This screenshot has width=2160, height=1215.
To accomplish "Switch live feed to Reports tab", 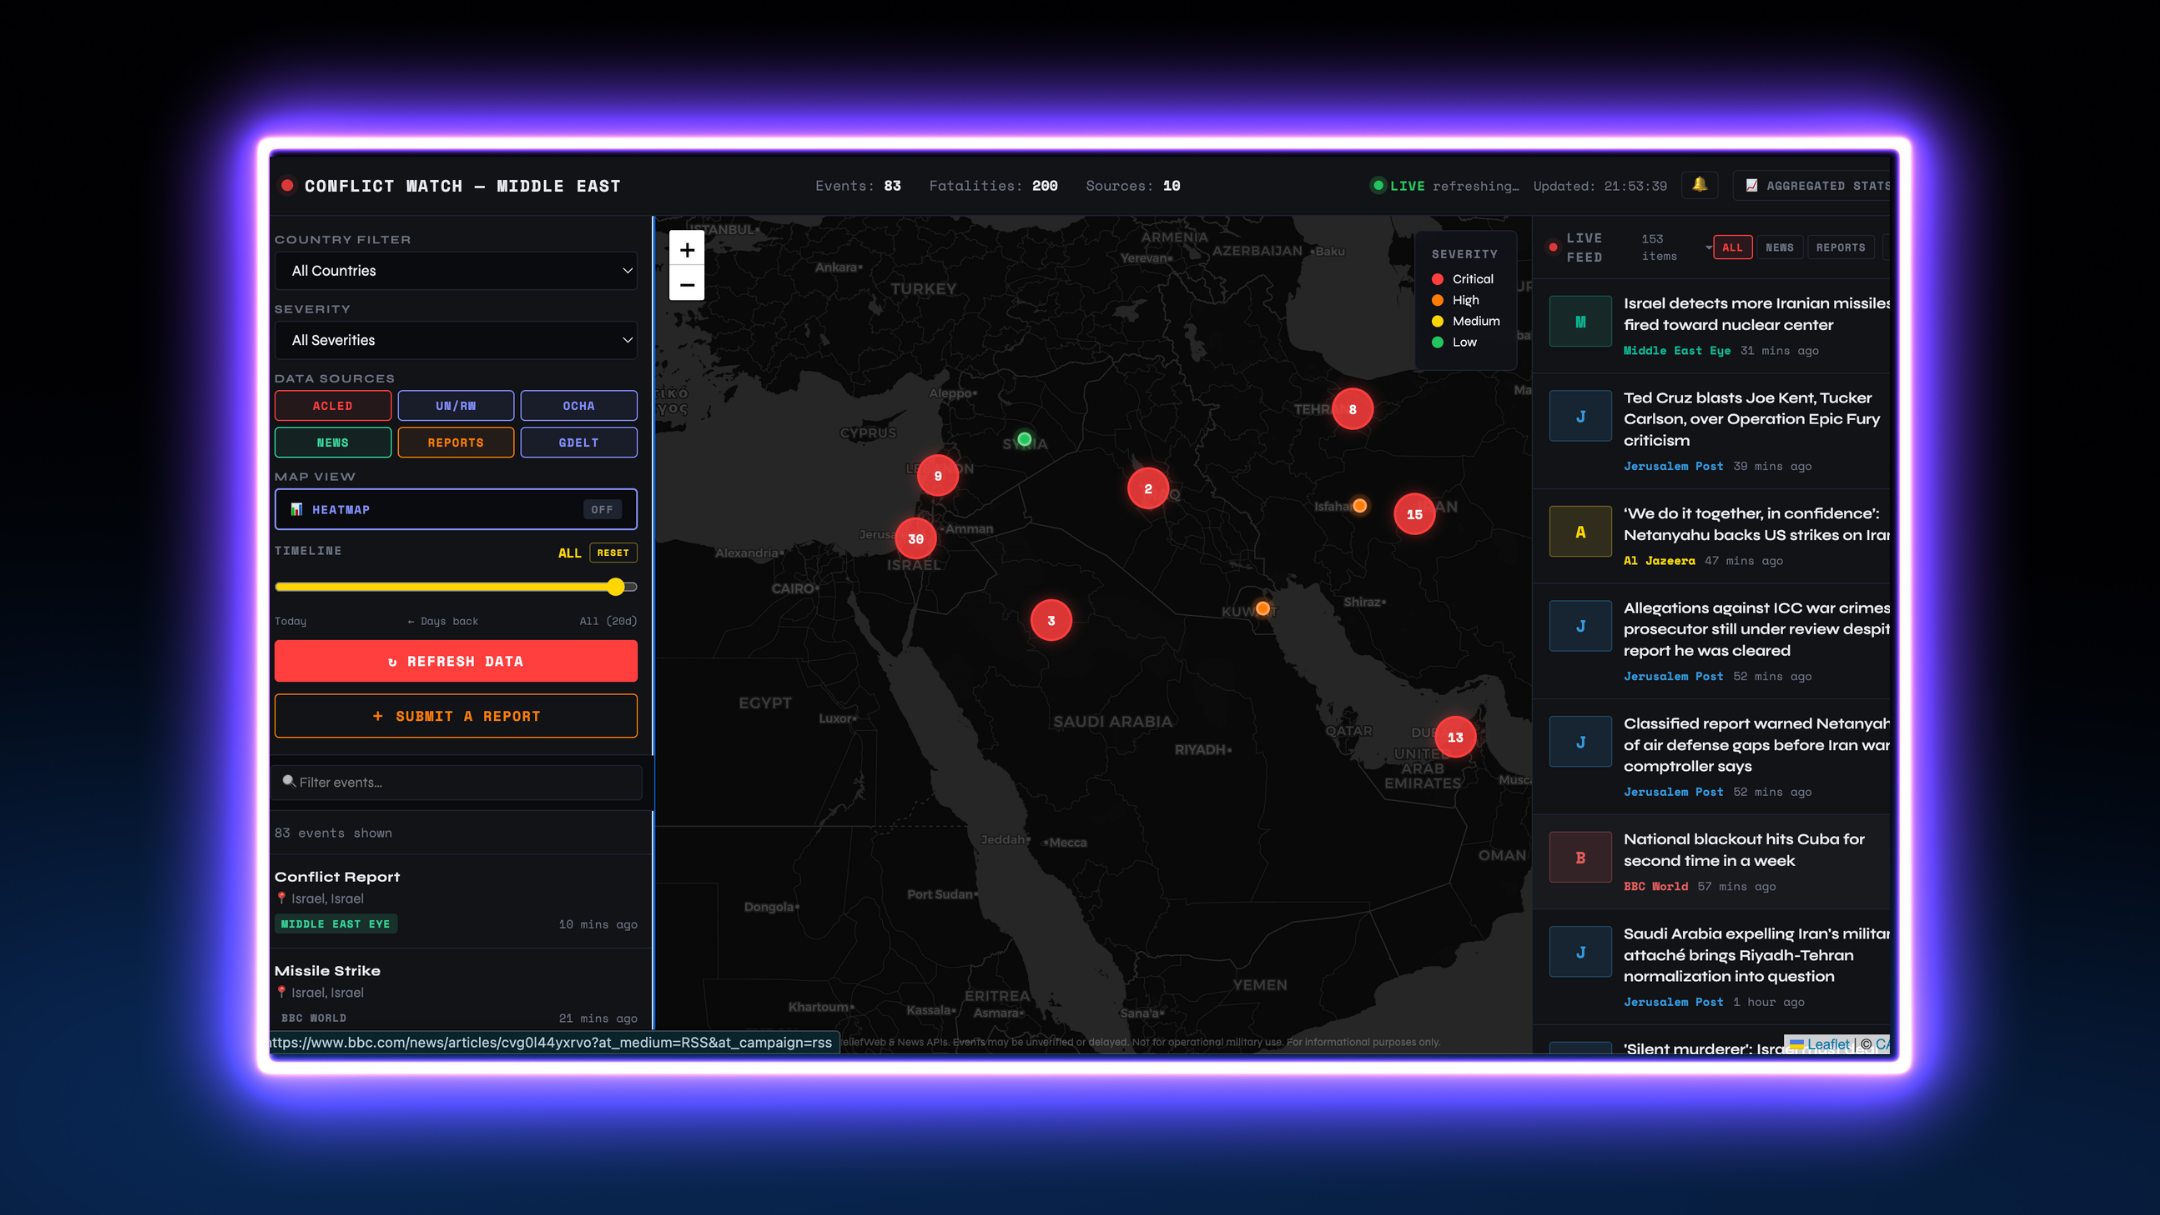I will click(1840, 248).
